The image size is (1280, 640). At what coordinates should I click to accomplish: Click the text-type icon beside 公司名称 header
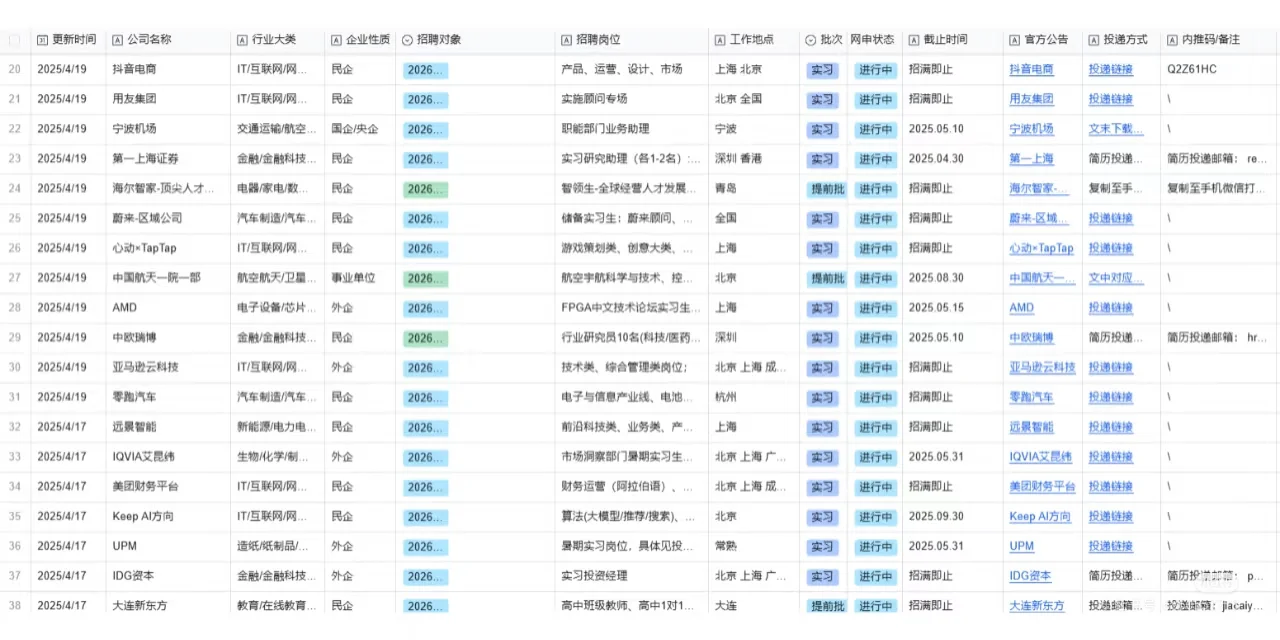pyautogui.click(x=117, y=40)
